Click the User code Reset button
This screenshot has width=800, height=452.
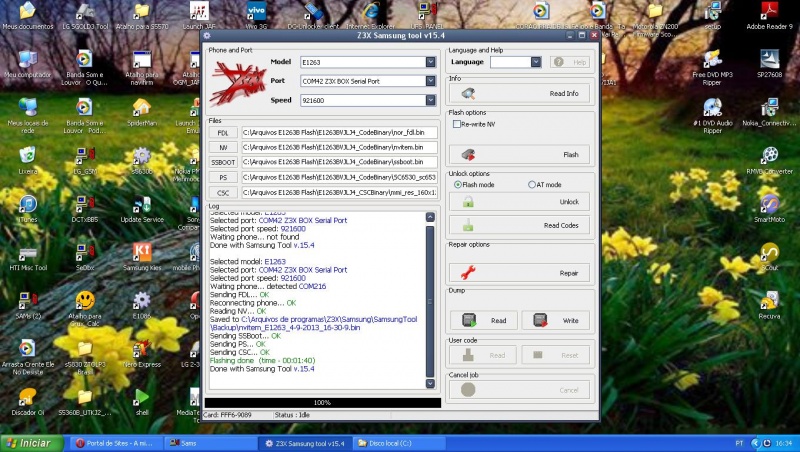(556, 355)
